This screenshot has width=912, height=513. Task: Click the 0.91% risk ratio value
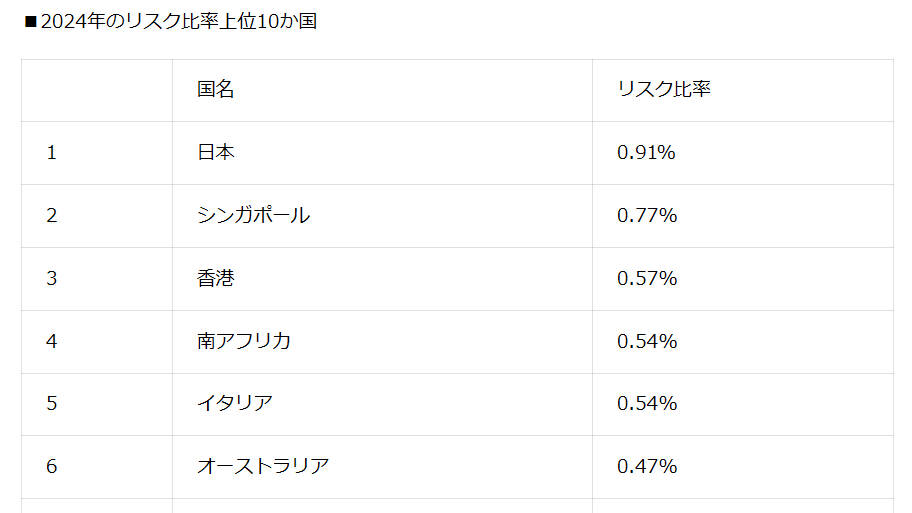click(646, 152)
